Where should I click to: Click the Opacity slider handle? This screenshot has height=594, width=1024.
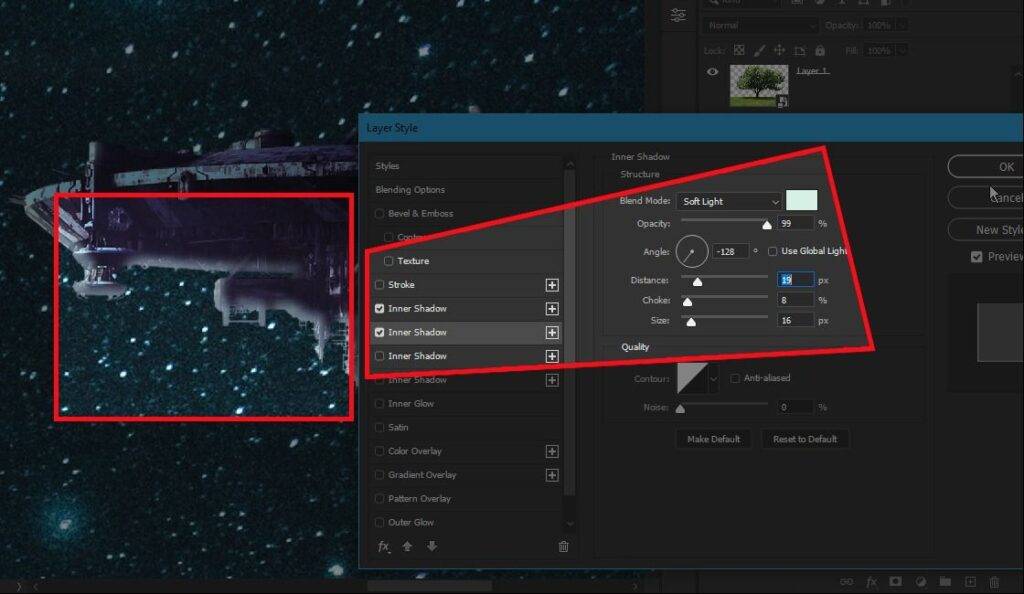pyautogui.click(x=767, y=225)
